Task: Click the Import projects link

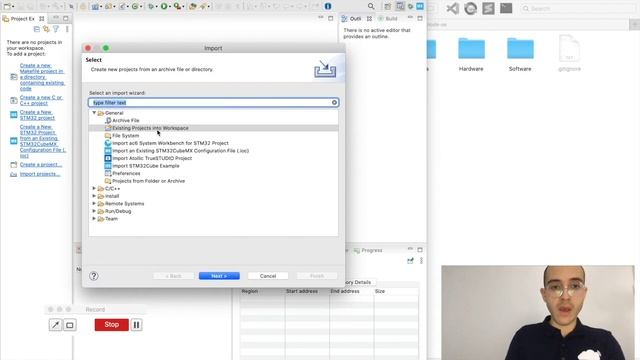Action: click(40, 174)
